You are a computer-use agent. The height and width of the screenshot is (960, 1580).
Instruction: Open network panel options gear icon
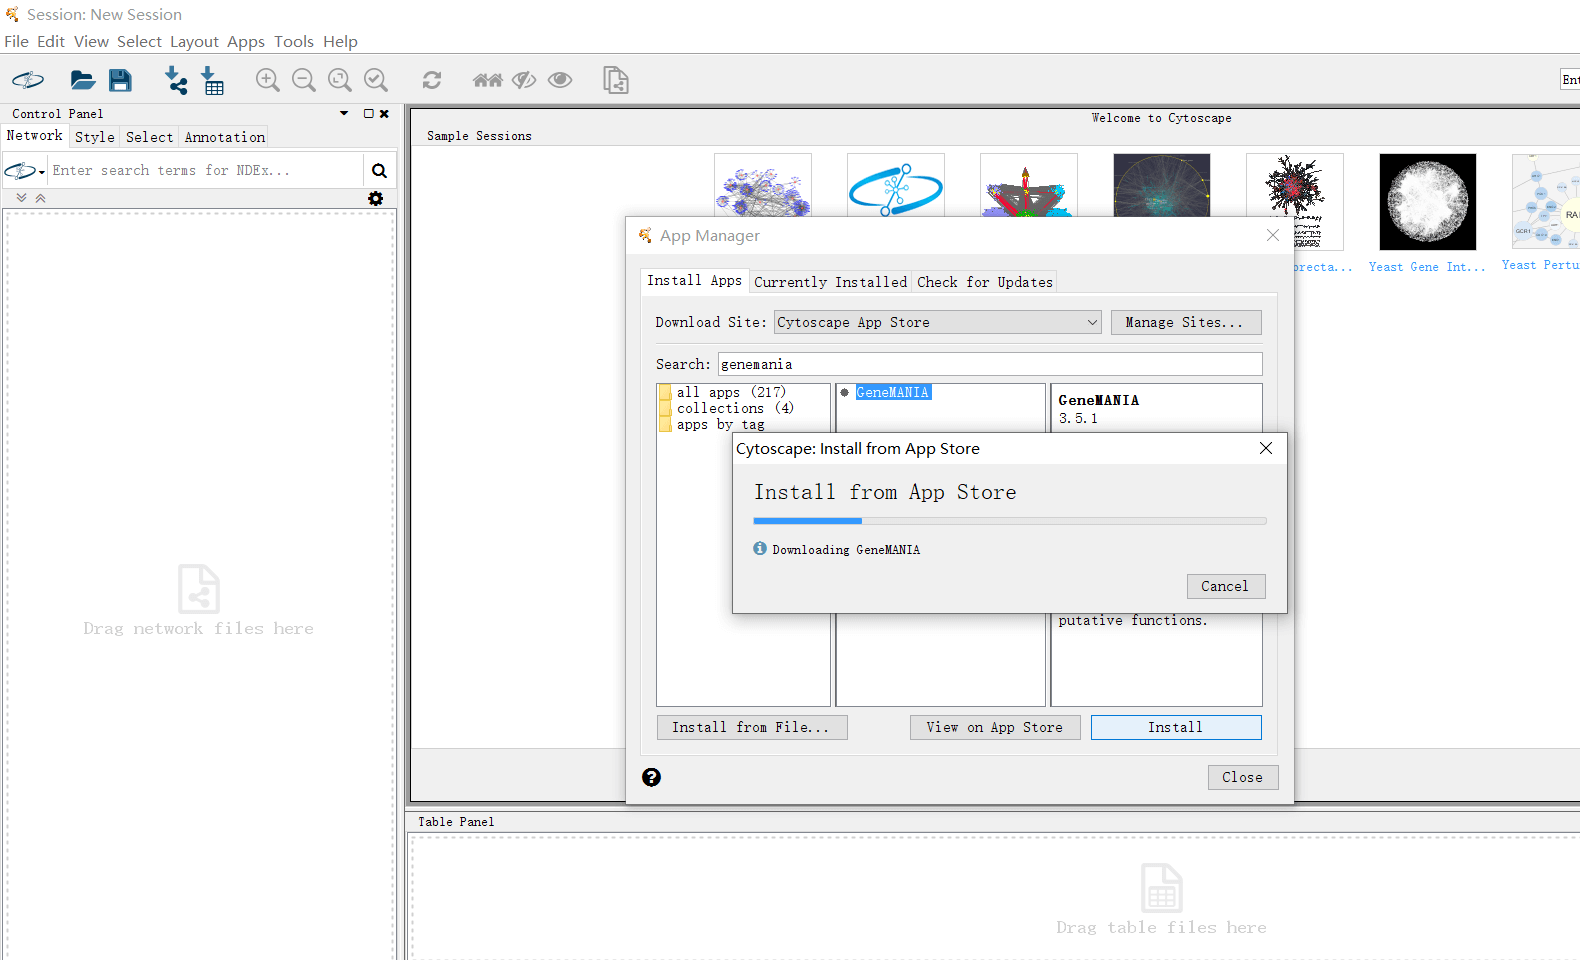pyautogui.click(x=376, y=199)
